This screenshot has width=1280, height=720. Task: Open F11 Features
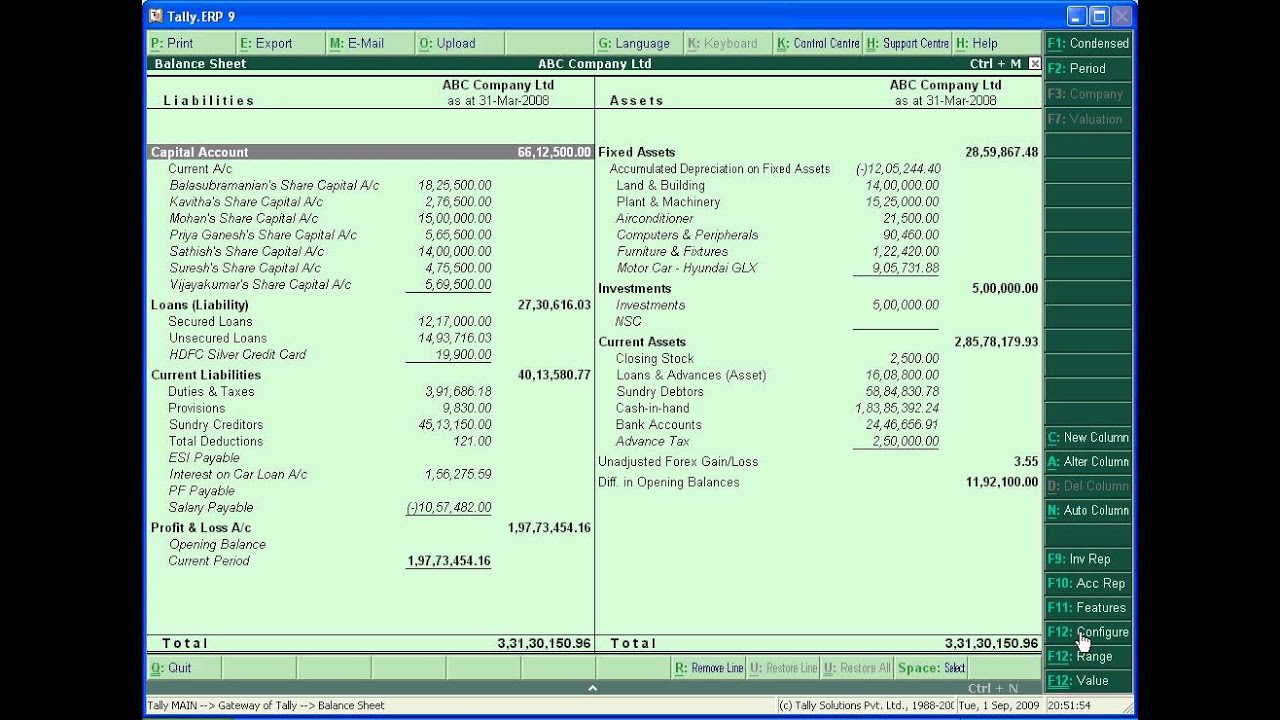point(1088,607)
